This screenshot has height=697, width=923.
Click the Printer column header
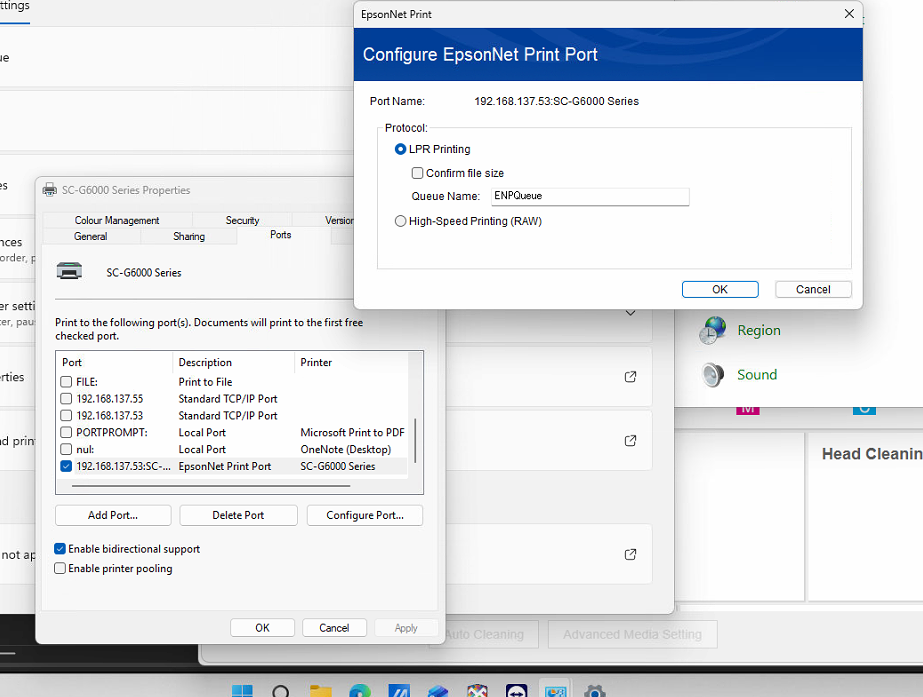pos(350,362)
